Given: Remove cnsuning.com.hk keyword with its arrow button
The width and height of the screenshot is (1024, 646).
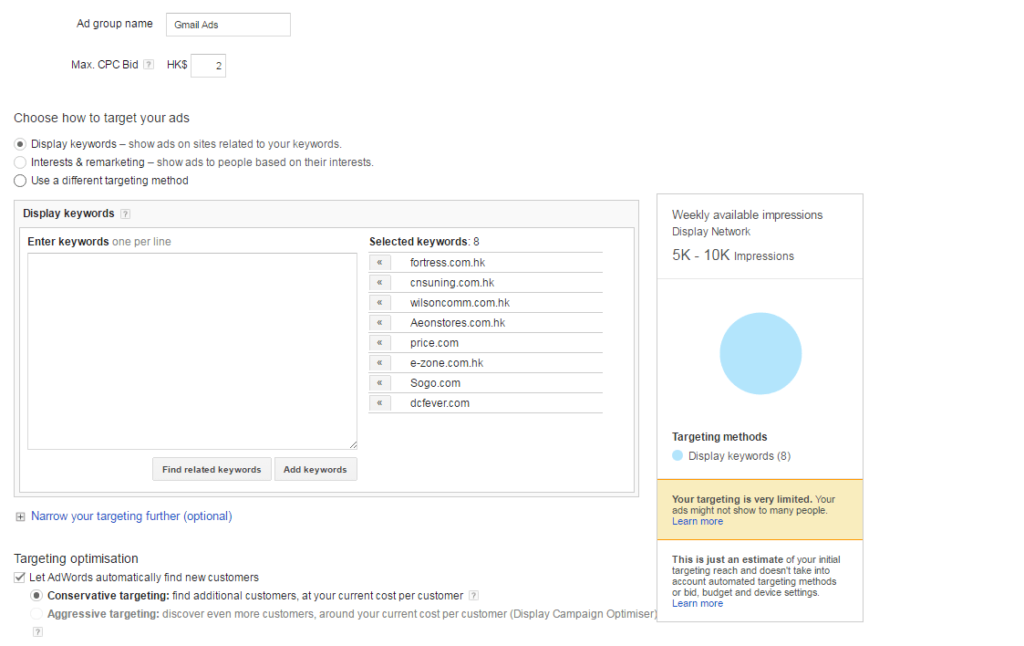Looking at the screenshot, I should pyautogui.click(x=379, y=283).
